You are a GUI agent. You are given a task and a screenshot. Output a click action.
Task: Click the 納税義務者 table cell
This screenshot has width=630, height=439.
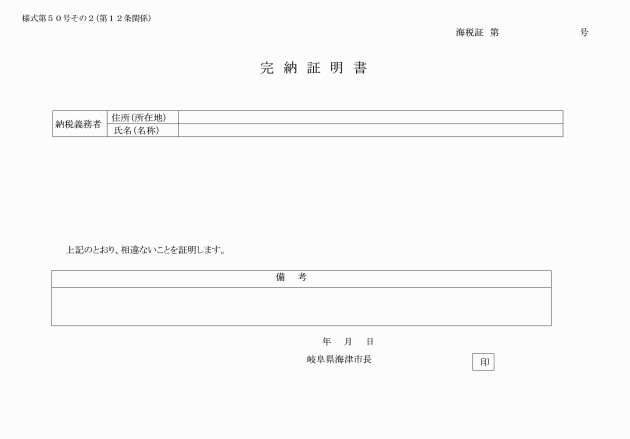pos(80,124)
